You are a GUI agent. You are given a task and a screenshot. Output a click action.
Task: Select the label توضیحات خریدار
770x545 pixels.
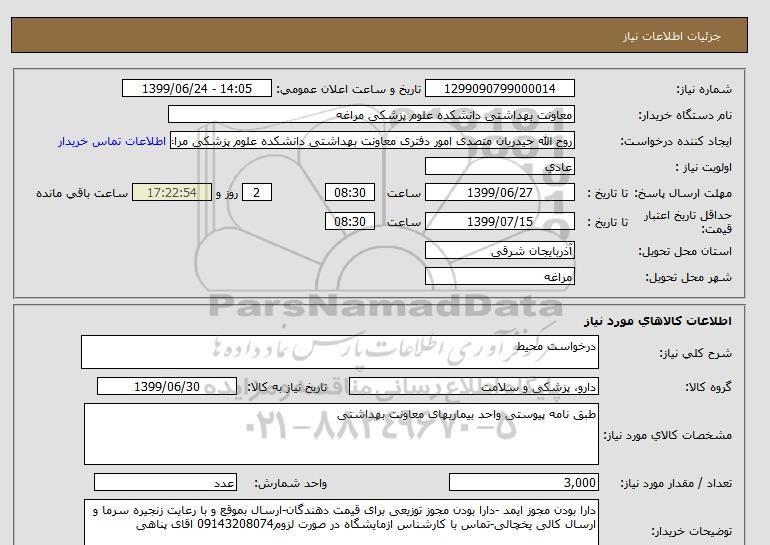(691, 531)
